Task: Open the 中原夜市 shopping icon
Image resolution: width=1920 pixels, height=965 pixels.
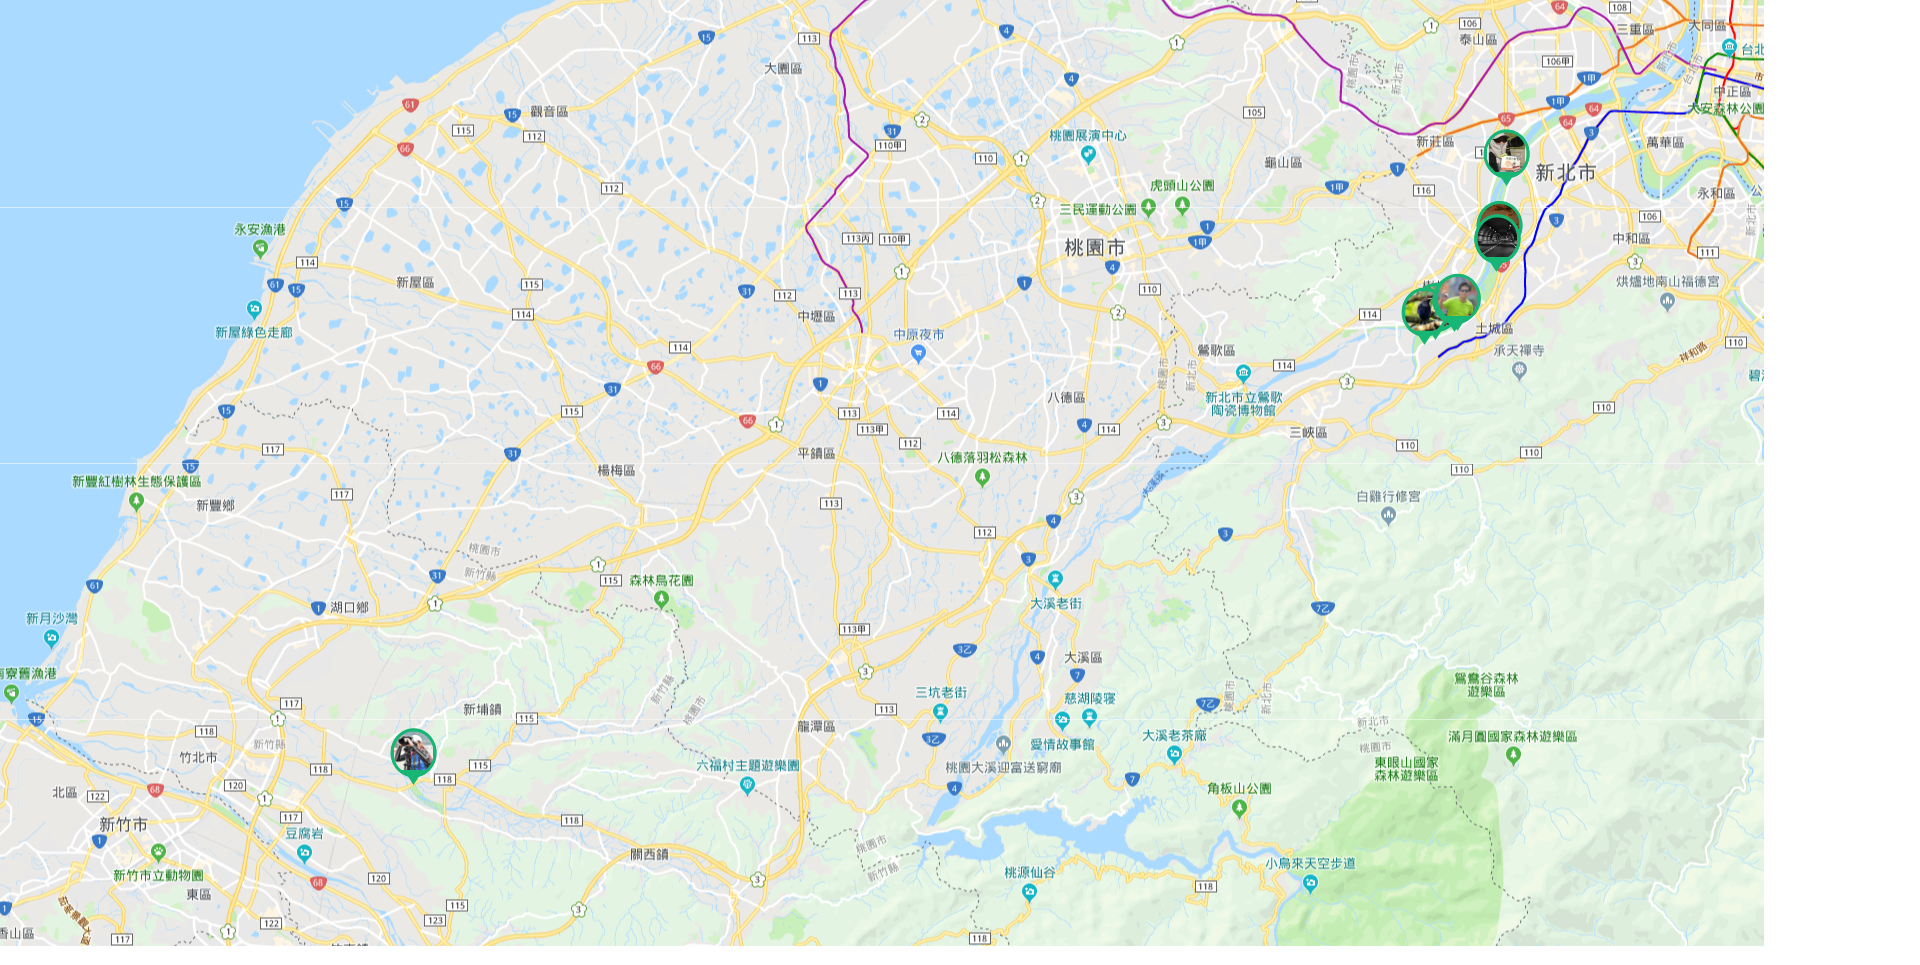Action: click(x=918, y=354)
